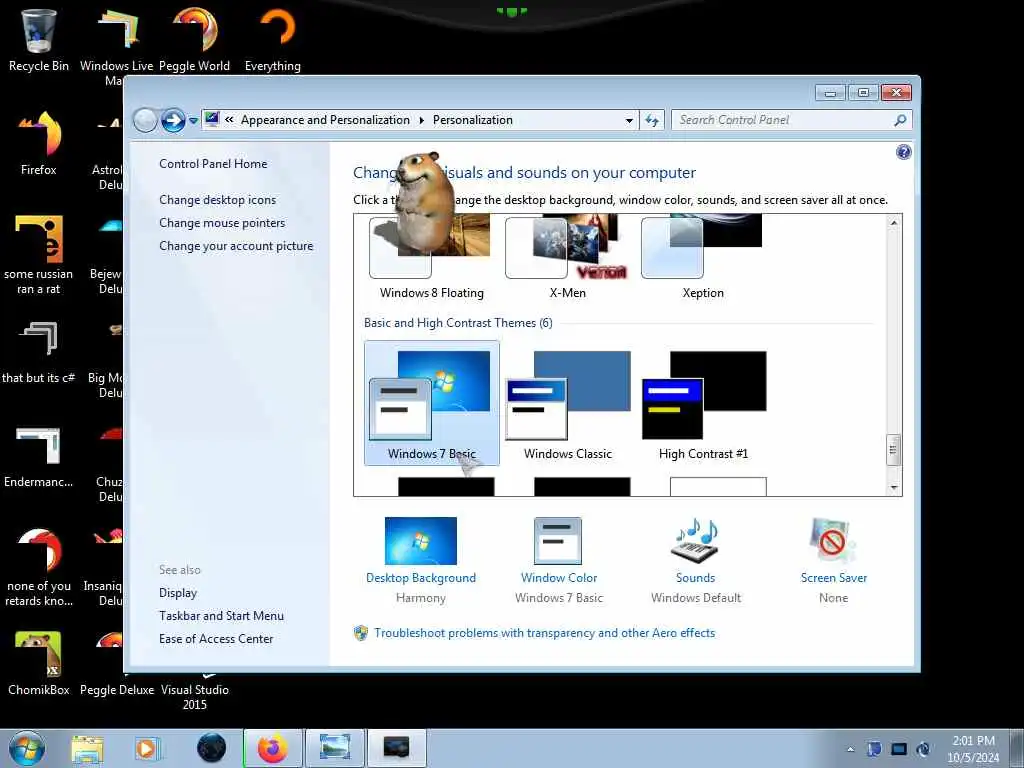Image resolution: width=1024 pixels, height=768 pixels.
Task: Click the search magnifier icon
Action: 900,120
